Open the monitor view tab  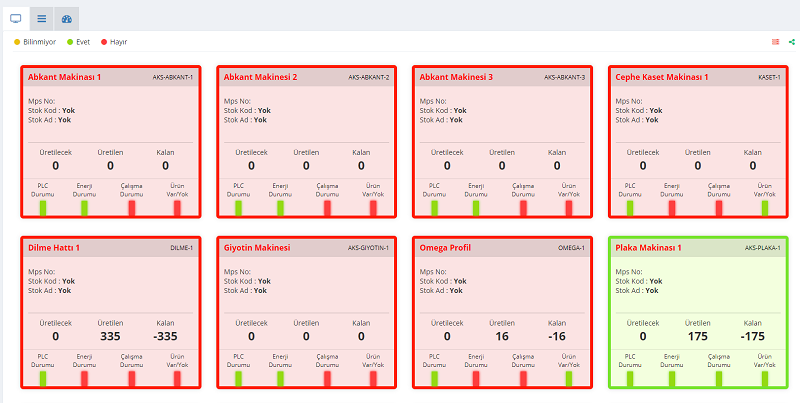[x=16, y=18]
